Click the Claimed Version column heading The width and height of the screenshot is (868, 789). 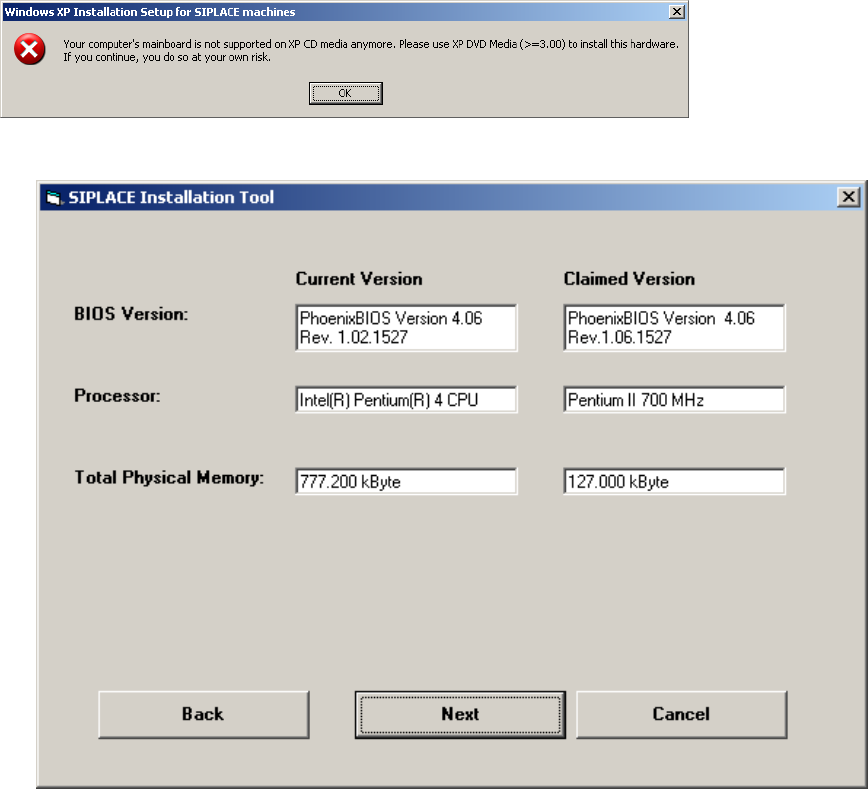tap(629, 279)
